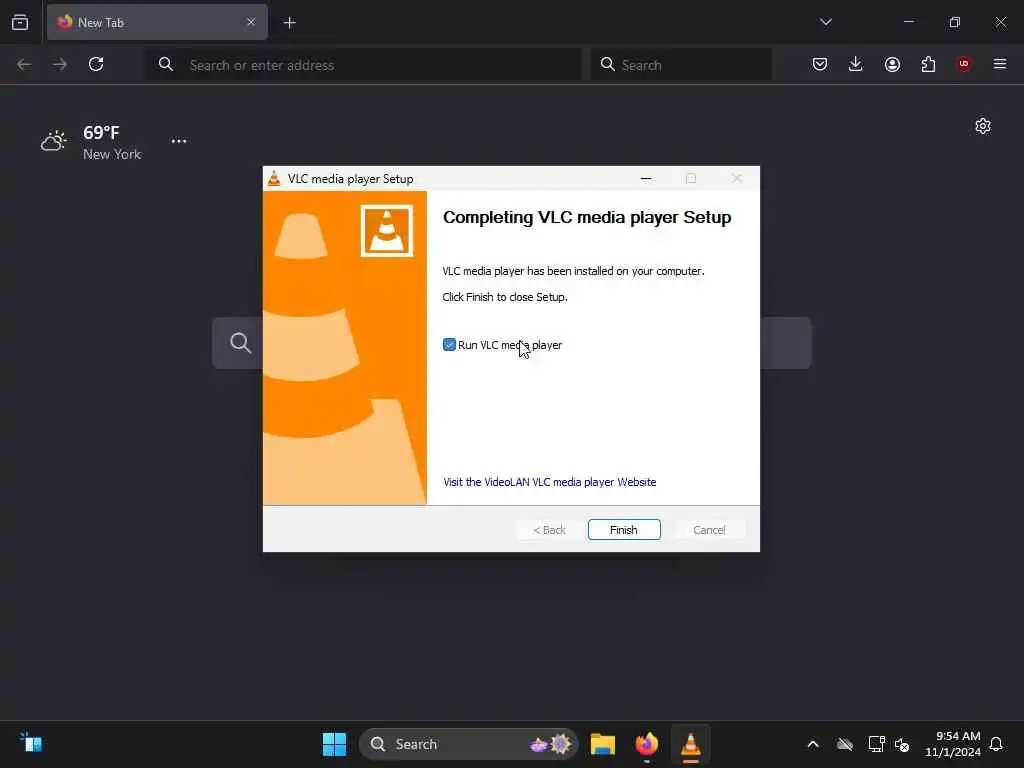Screen dimensions: 1024x768
Task: Open the list all tabs dropdown
Action: tap(825, 22)
